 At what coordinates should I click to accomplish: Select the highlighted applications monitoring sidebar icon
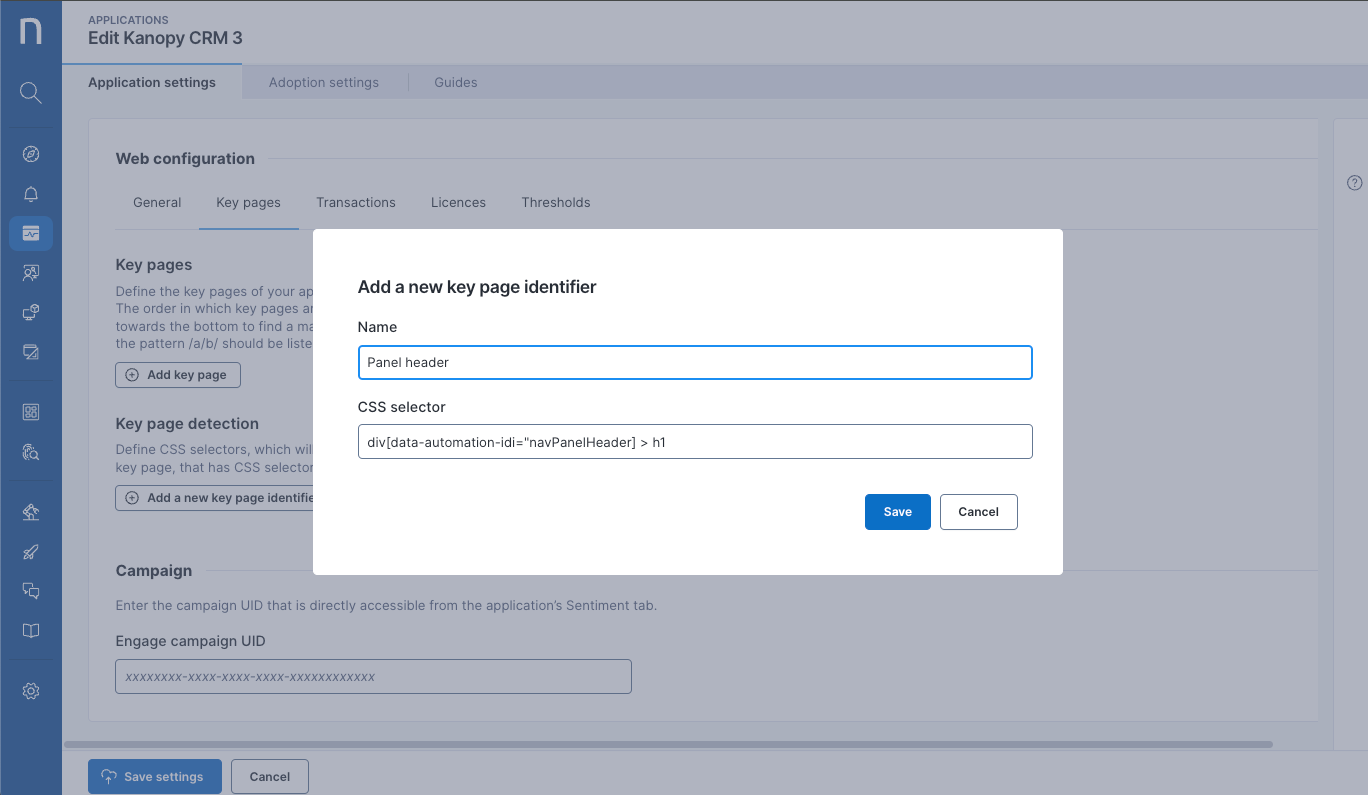pos(31,233)
